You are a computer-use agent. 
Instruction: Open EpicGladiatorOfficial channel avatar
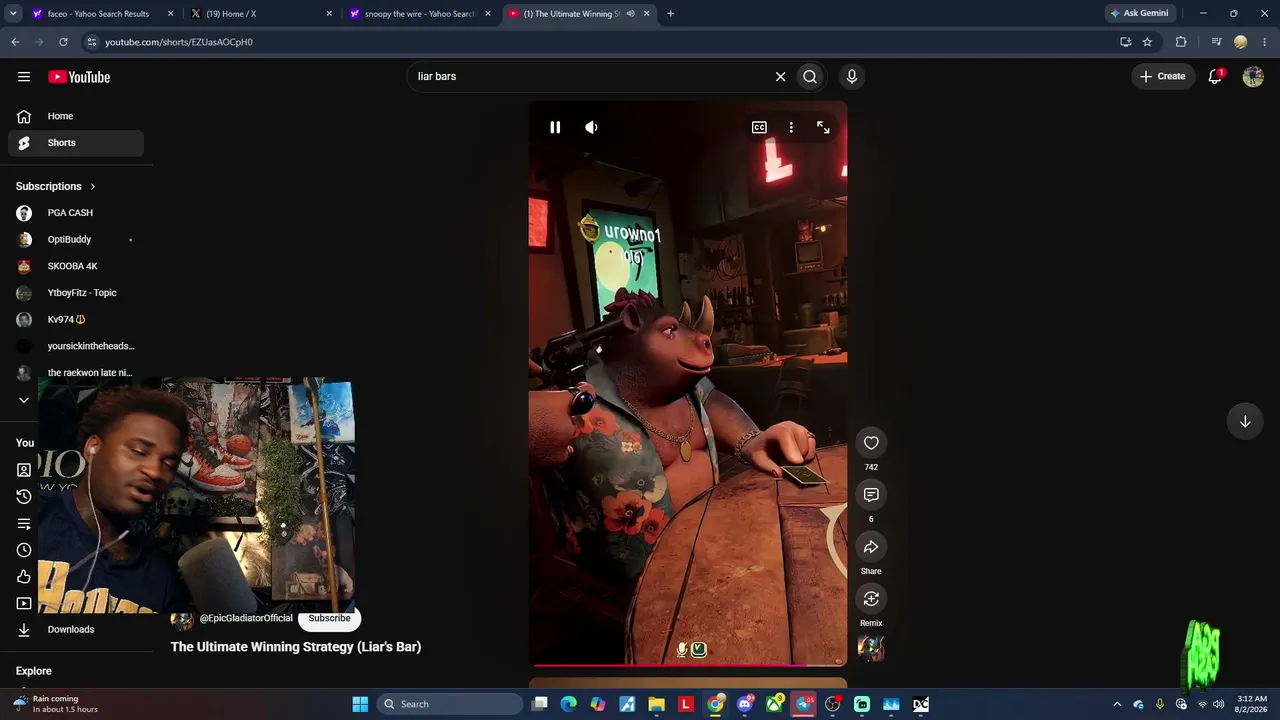pos(181,620)
